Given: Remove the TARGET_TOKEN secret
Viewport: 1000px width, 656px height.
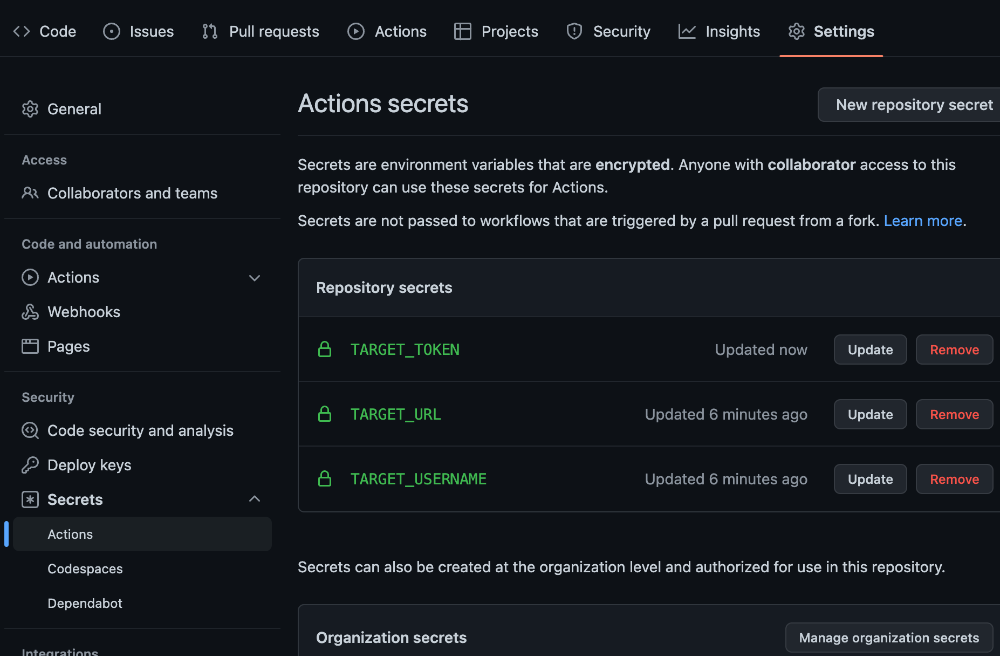Looking at the screenshot, I should click(954, 349).
